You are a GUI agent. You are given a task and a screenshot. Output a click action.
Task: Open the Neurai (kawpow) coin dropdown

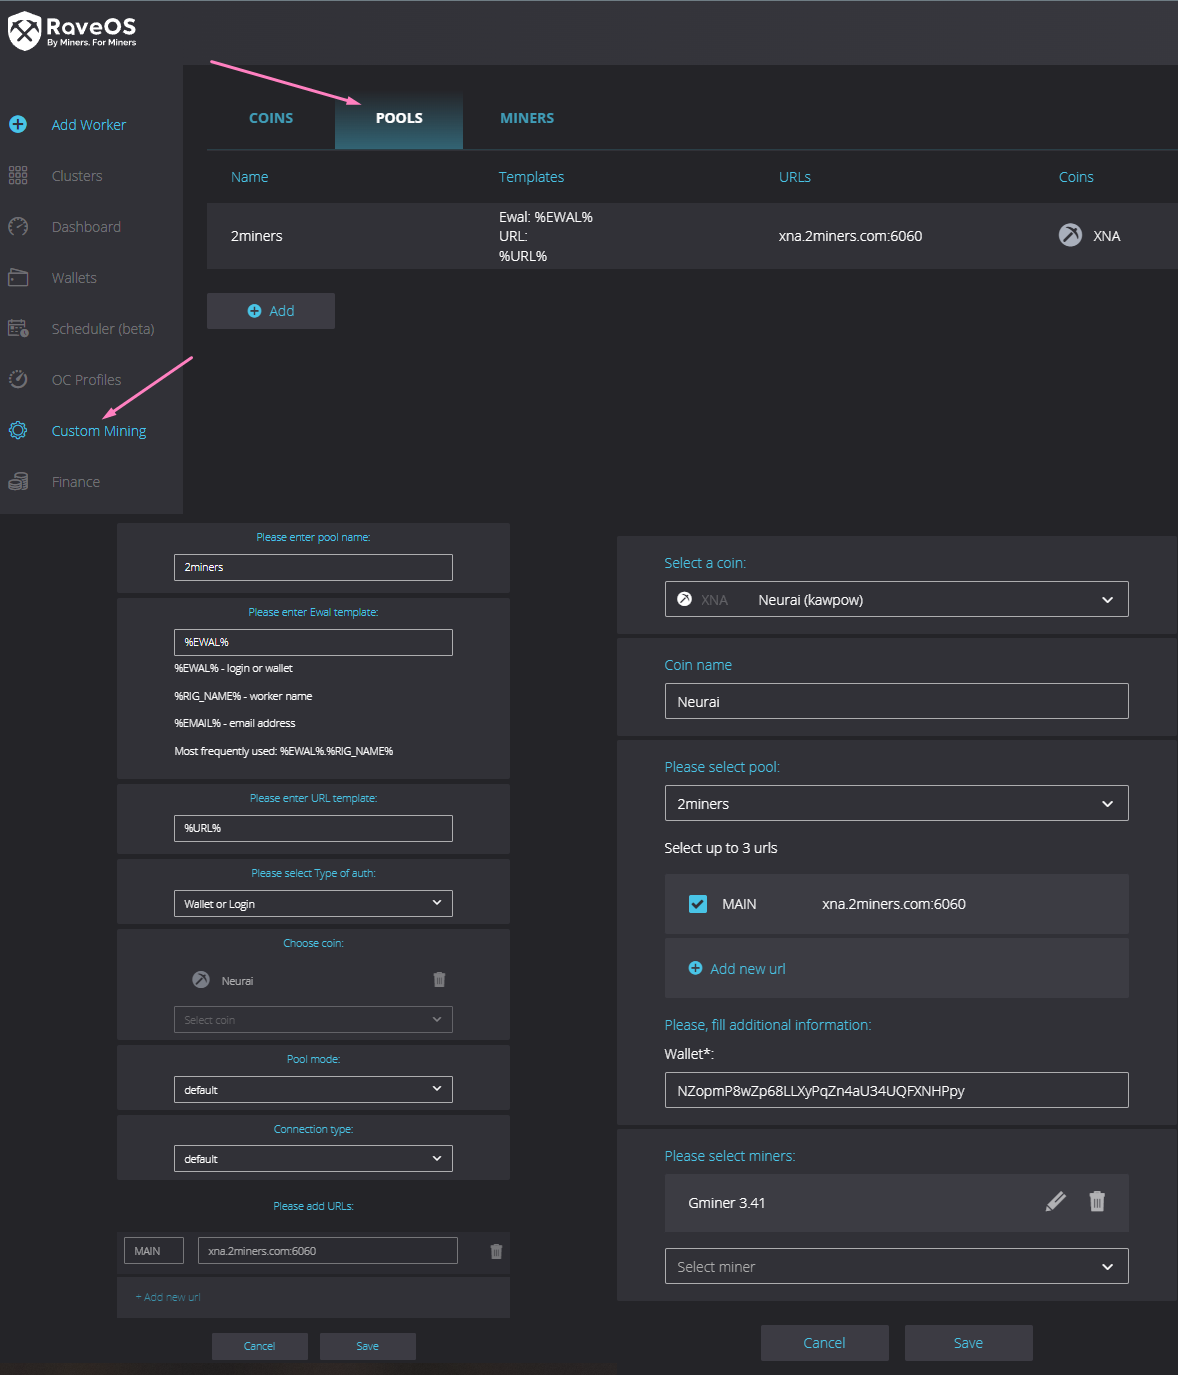(896, 599)
